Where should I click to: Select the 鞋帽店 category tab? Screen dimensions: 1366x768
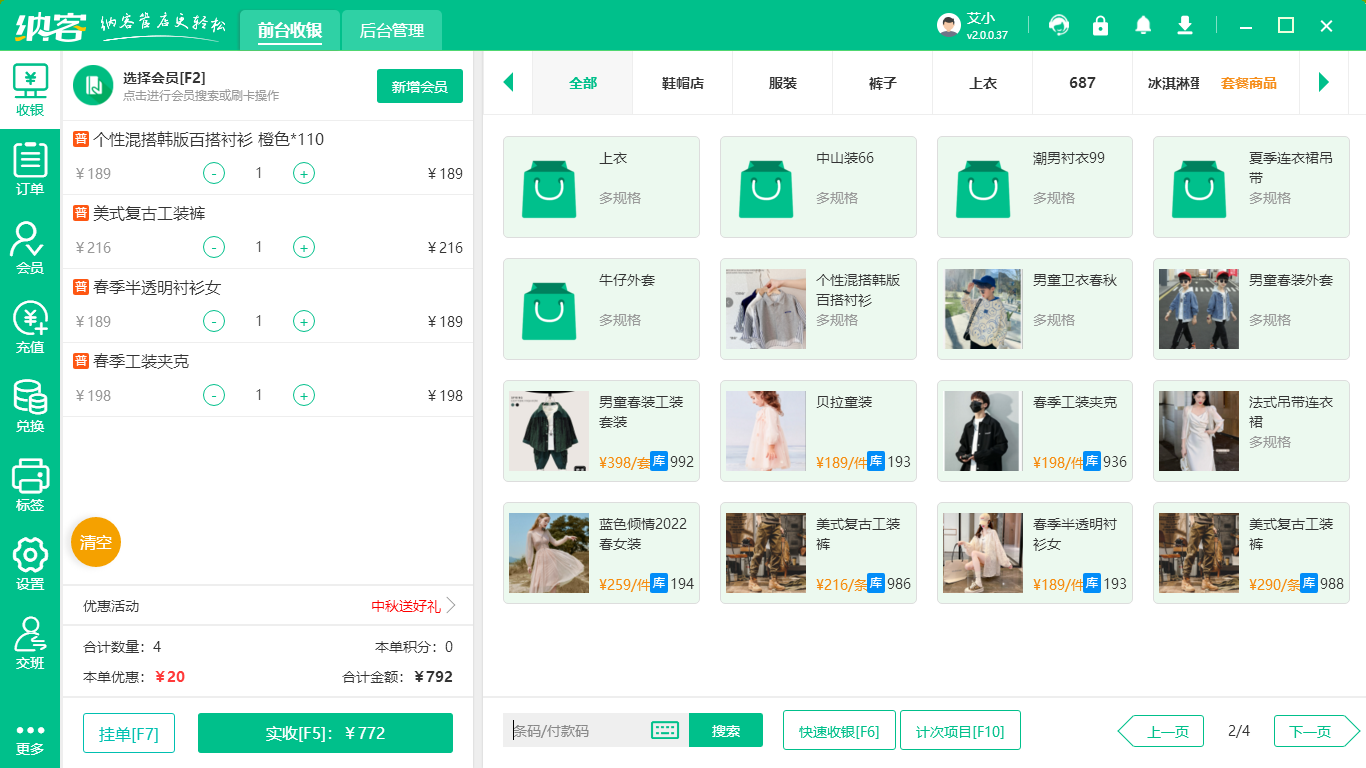pyautogui.click(x=683, y=83)
